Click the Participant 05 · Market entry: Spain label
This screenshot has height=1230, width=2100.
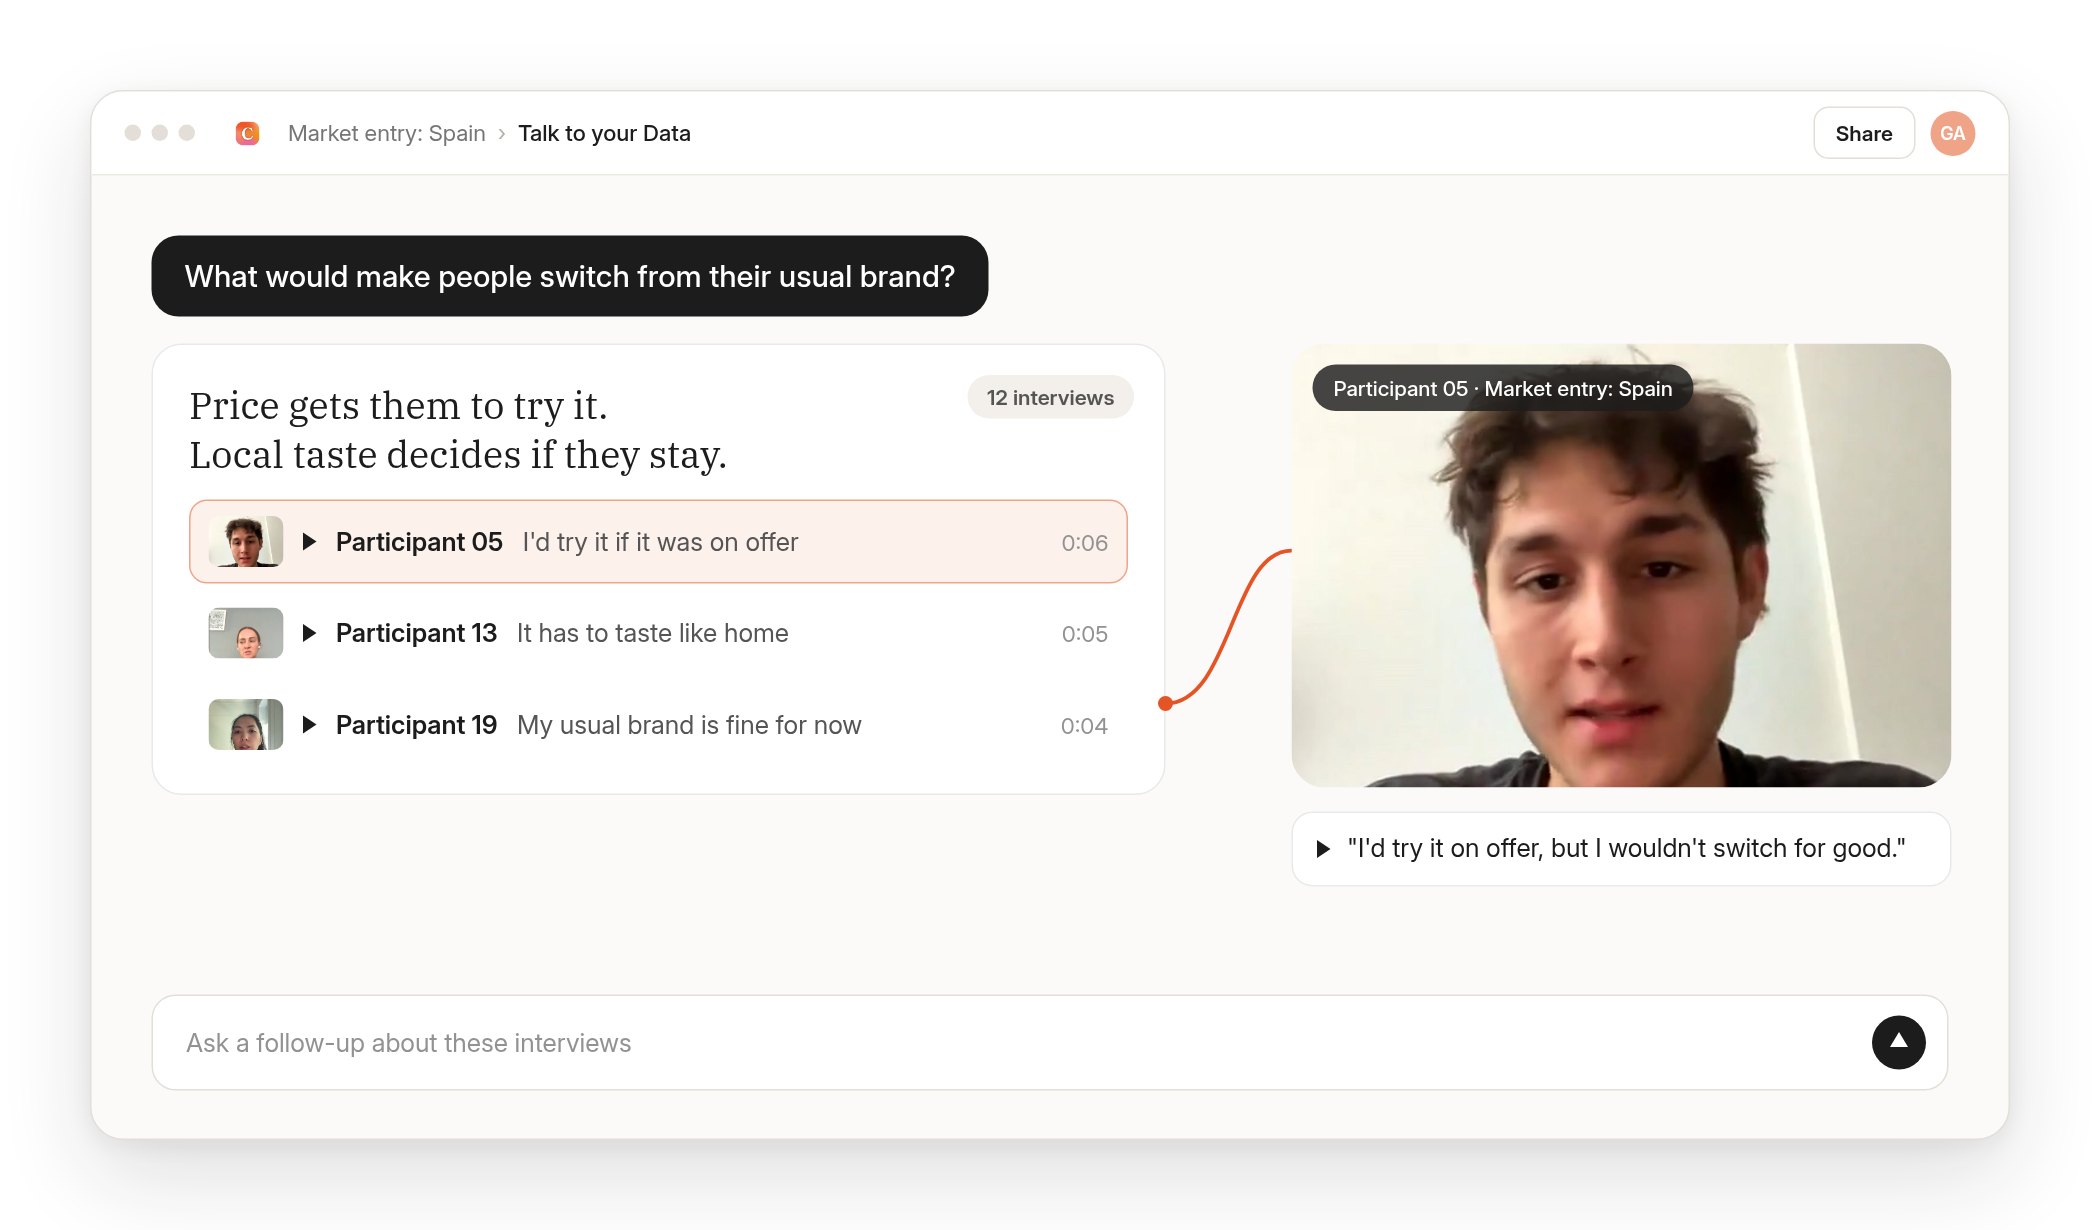[1502, 388]
